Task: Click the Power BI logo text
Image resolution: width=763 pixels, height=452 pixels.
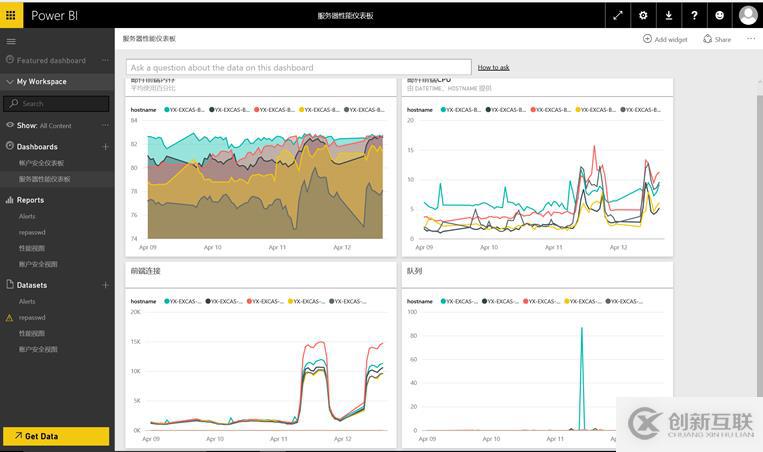Action: click(x=54, y=16)
